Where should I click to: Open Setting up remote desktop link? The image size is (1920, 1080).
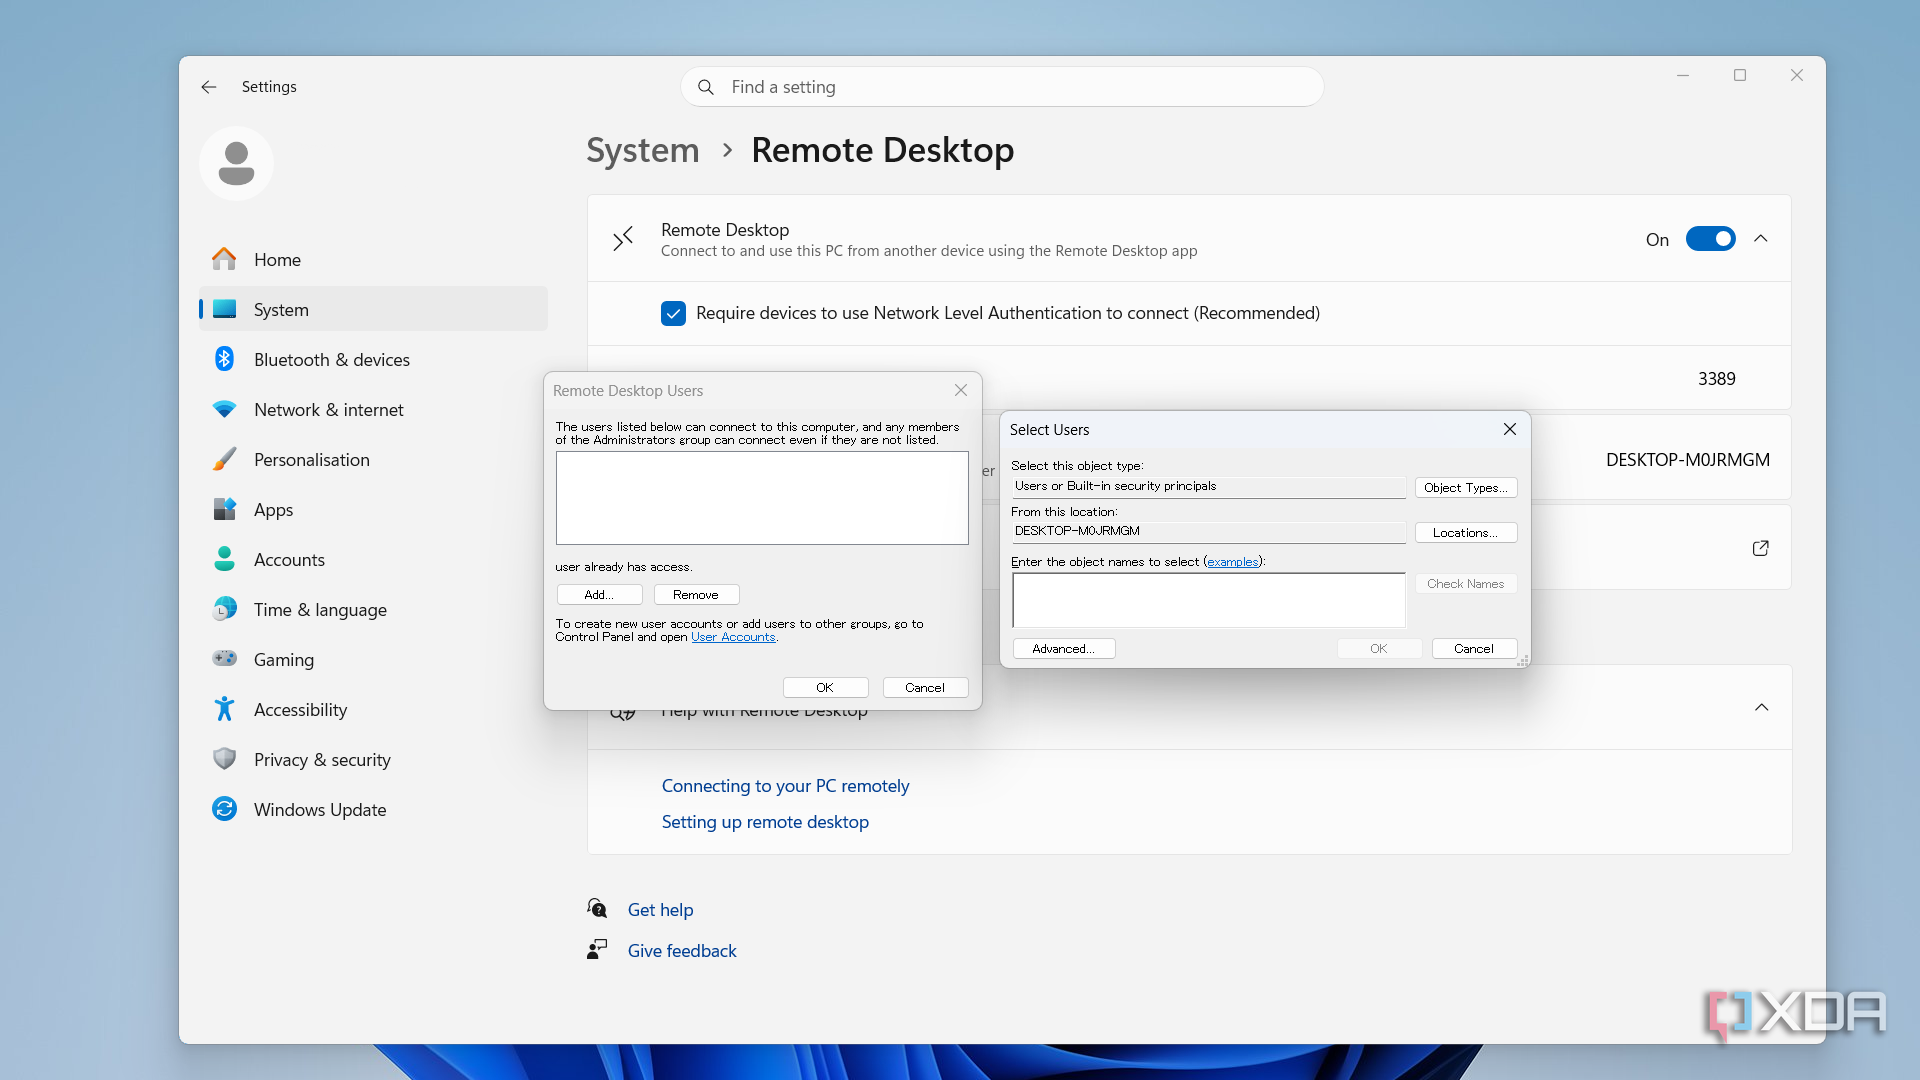click(x=765, y=822)
